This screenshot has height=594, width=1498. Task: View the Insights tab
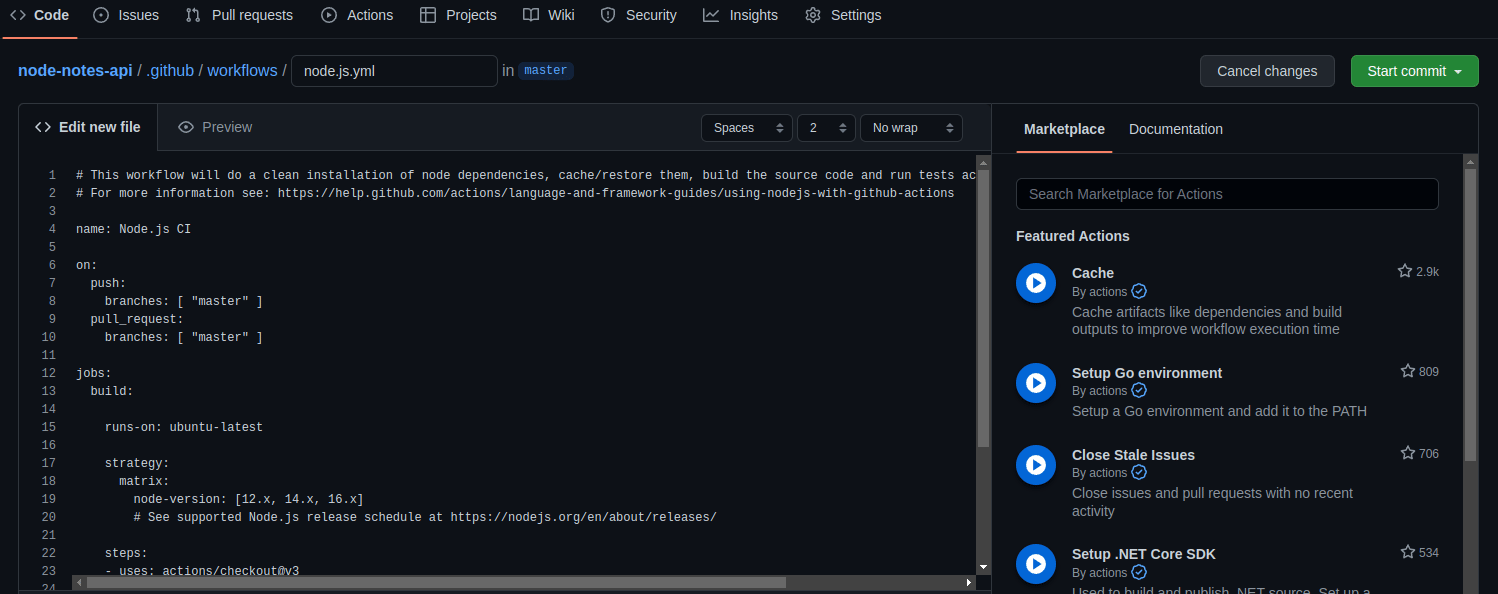click(740, 15)
